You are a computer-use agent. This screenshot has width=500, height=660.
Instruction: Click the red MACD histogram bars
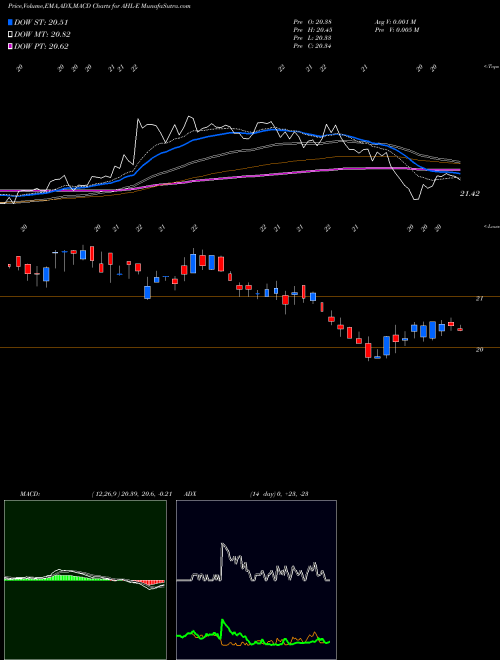[149, 582]
